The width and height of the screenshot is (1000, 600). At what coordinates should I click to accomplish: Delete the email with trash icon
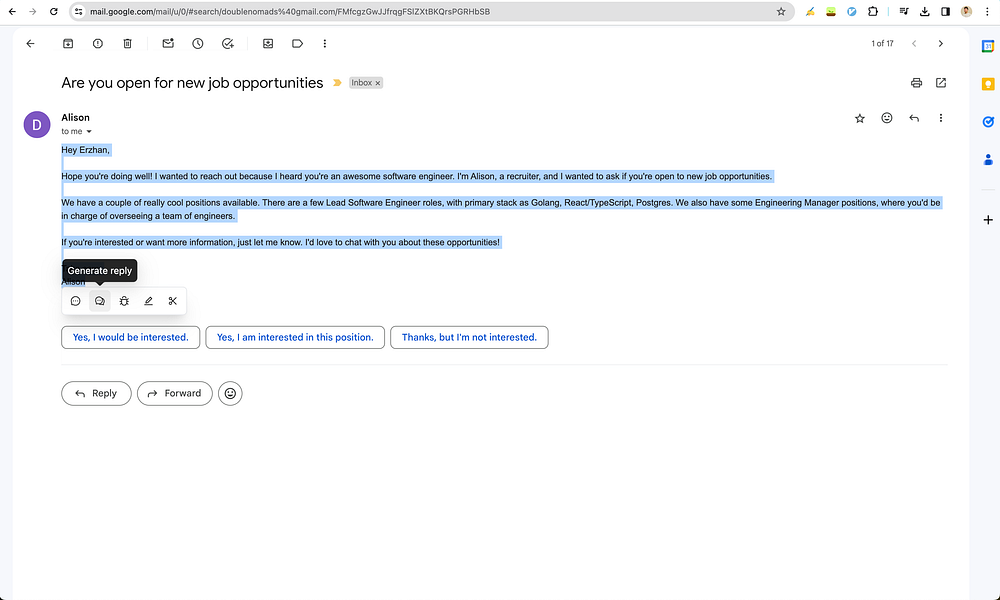(x=128, y=43)
